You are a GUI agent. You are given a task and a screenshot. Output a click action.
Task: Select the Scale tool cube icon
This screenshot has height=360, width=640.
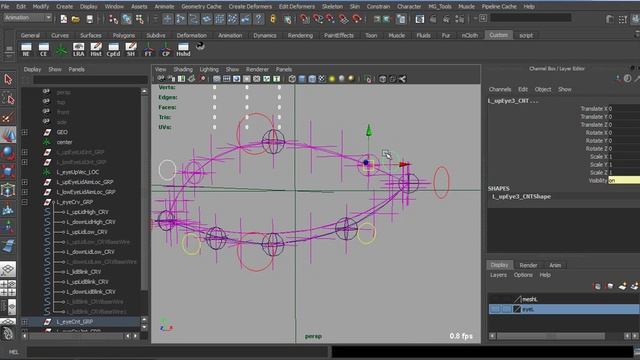tap(8, 172)
